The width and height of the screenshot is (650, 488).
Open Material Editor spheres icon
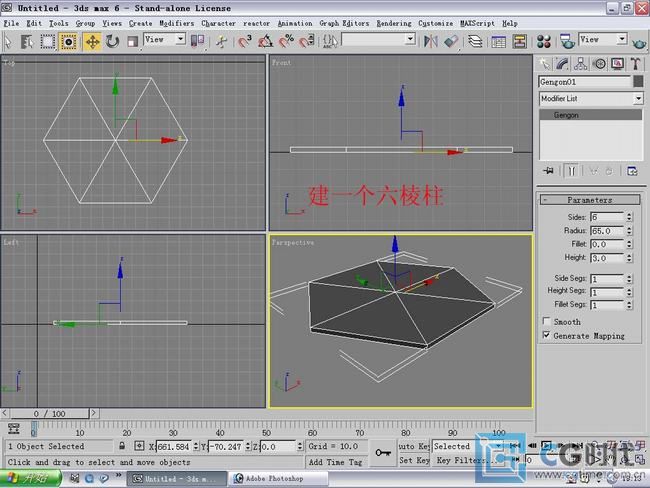[543, 41]
